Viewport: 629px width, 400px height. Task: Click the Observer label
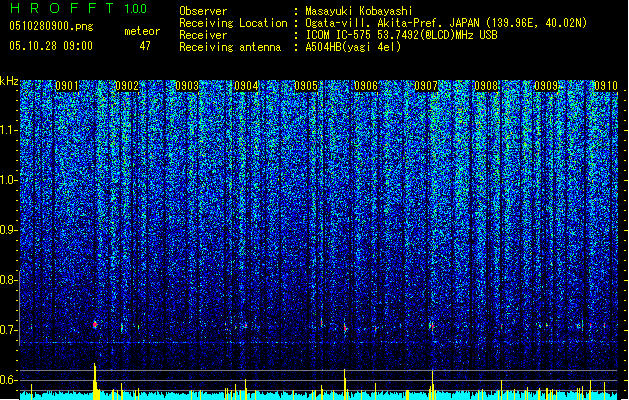[203, 11]
